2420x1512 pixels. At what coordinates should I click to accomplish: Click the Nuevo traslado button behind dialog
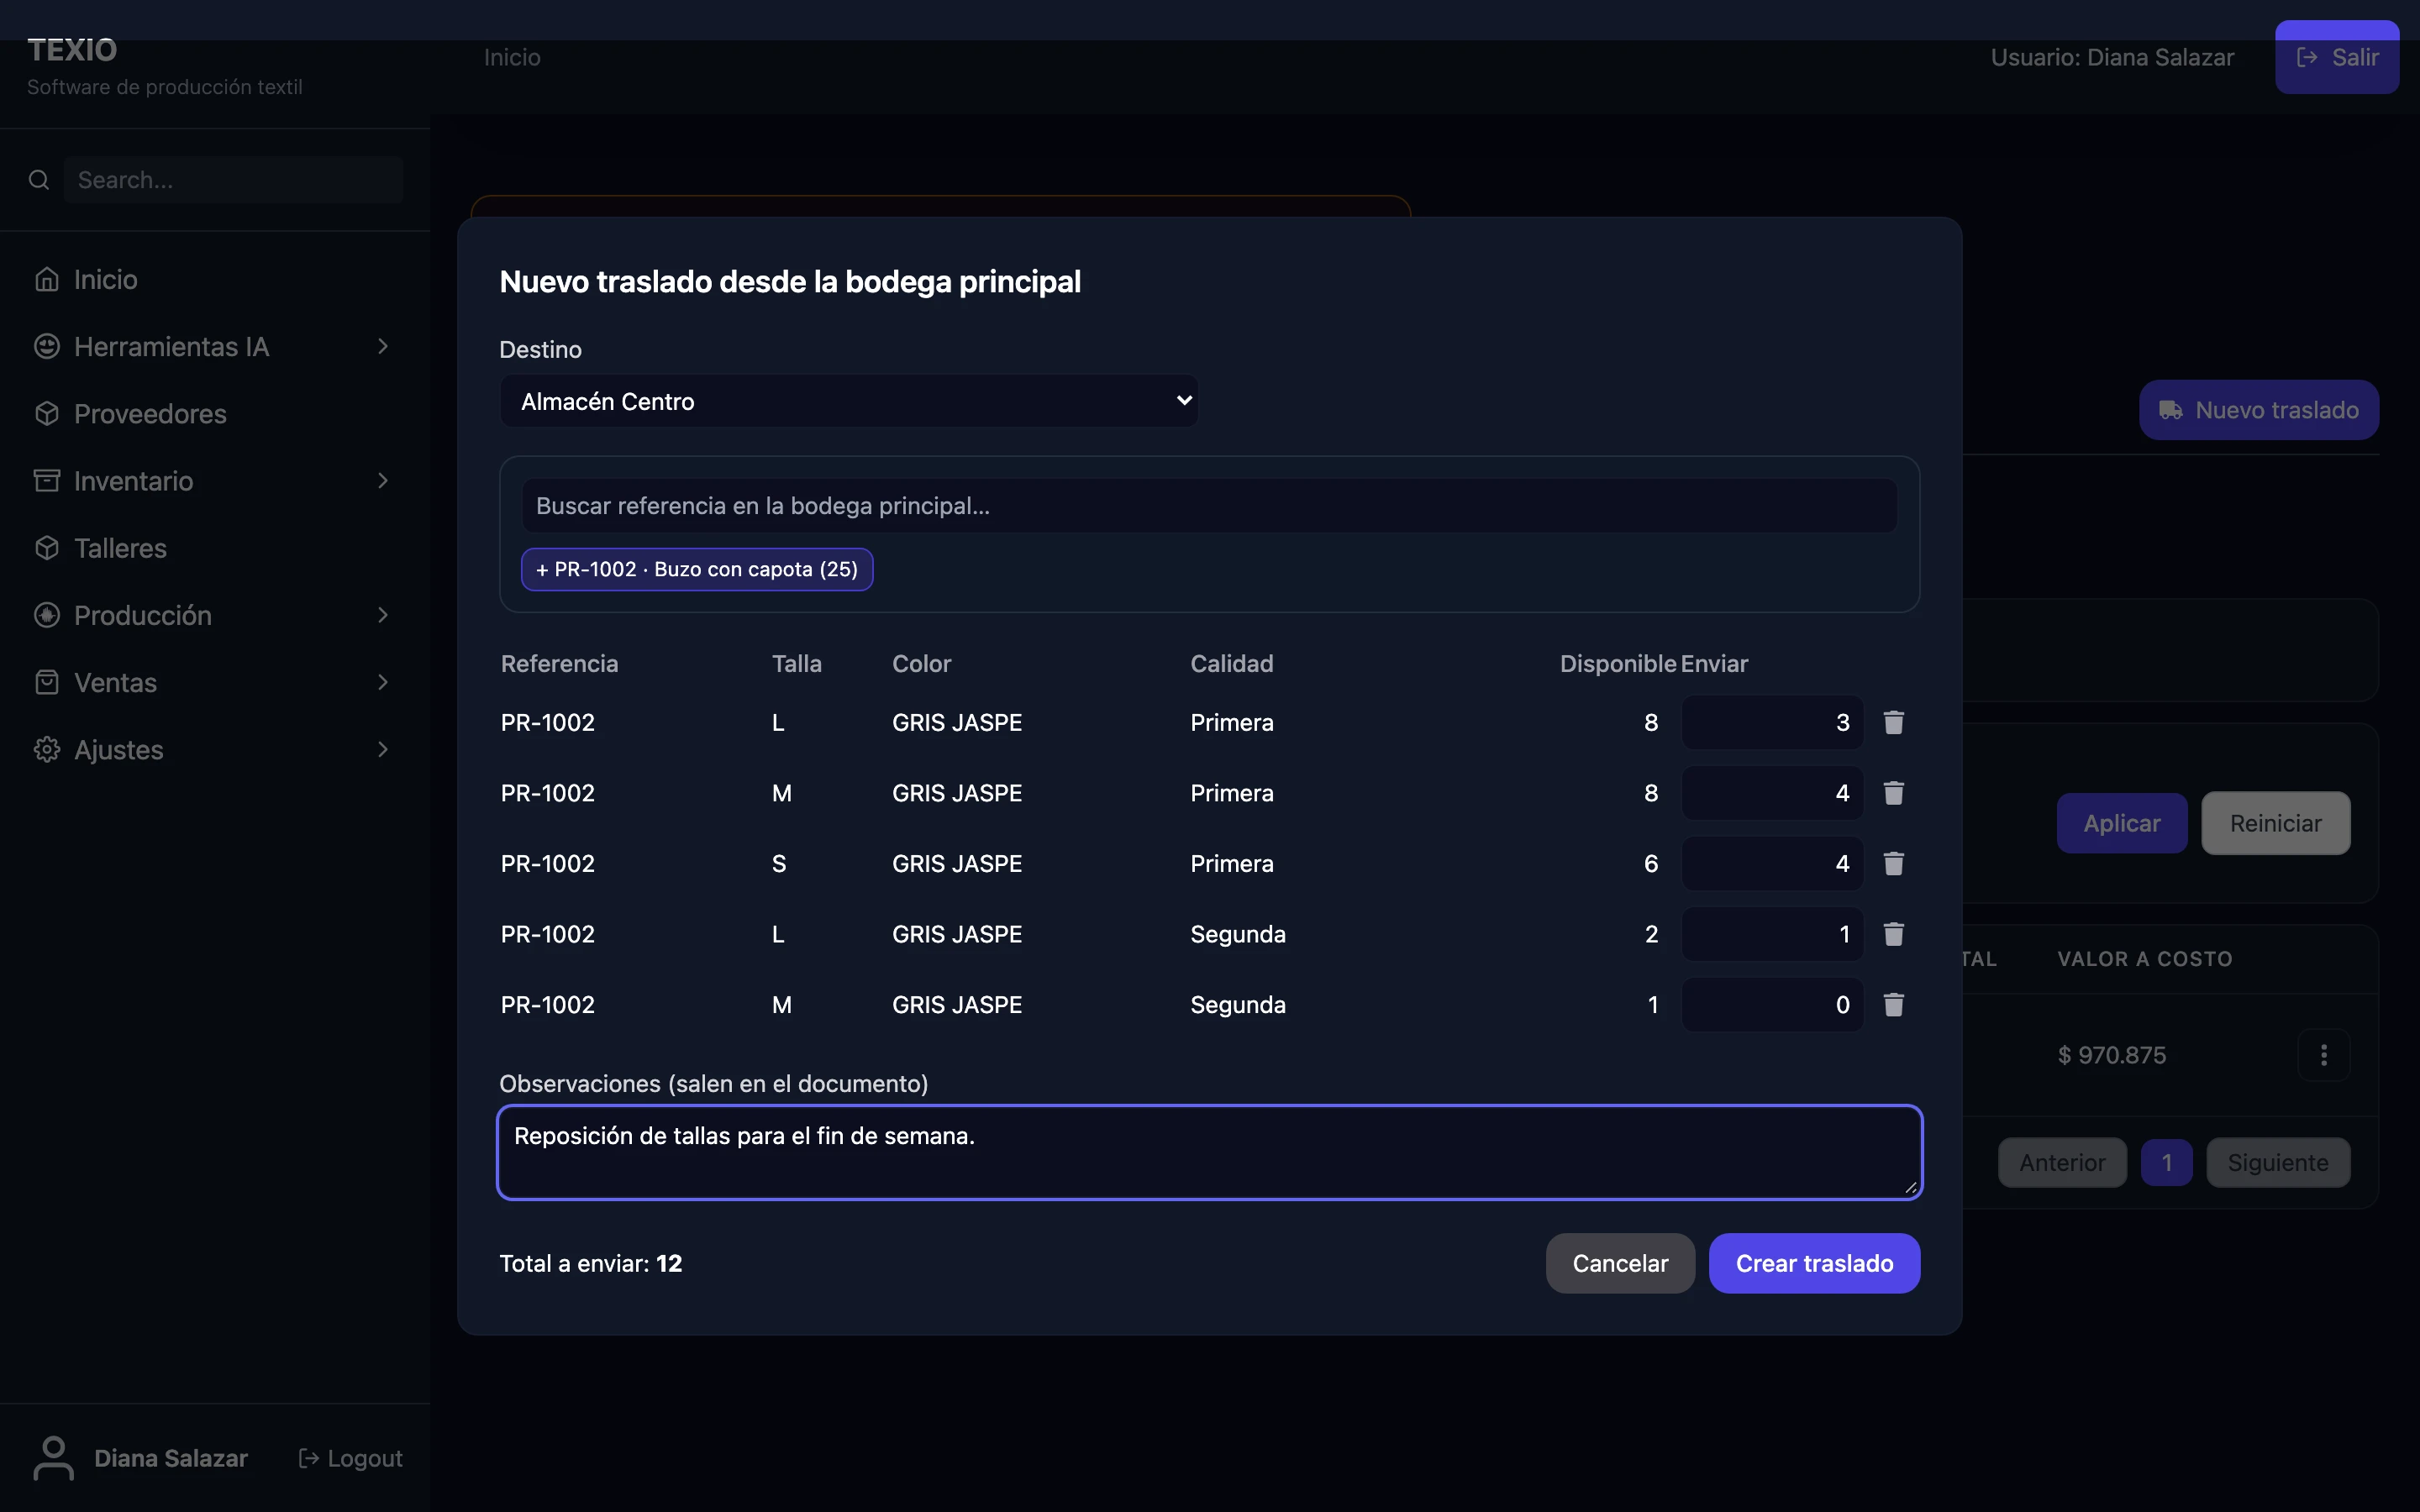(x=2259, y=410)
